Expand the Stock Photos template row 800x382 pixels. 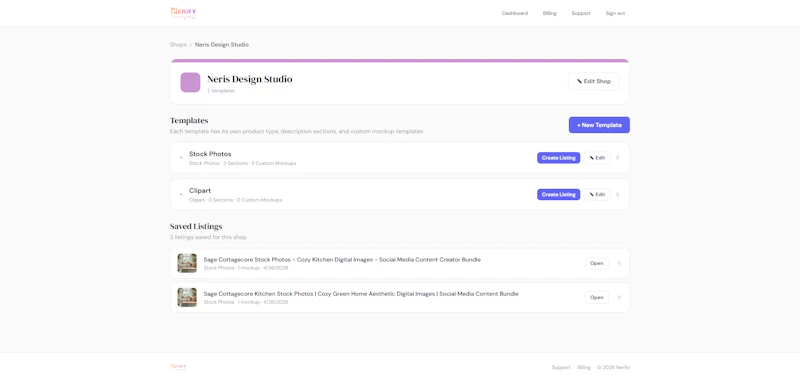[x=181, y=158]
